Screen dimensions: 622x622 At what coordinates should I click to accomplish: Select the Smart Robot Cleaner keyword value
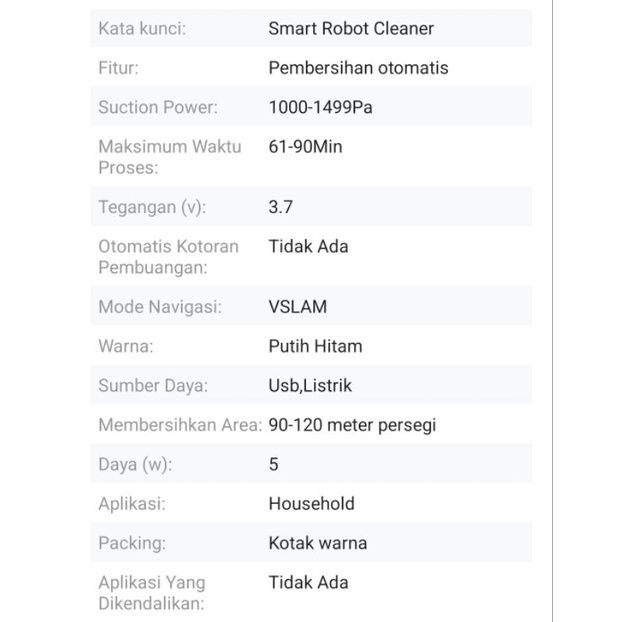point(351,29)
